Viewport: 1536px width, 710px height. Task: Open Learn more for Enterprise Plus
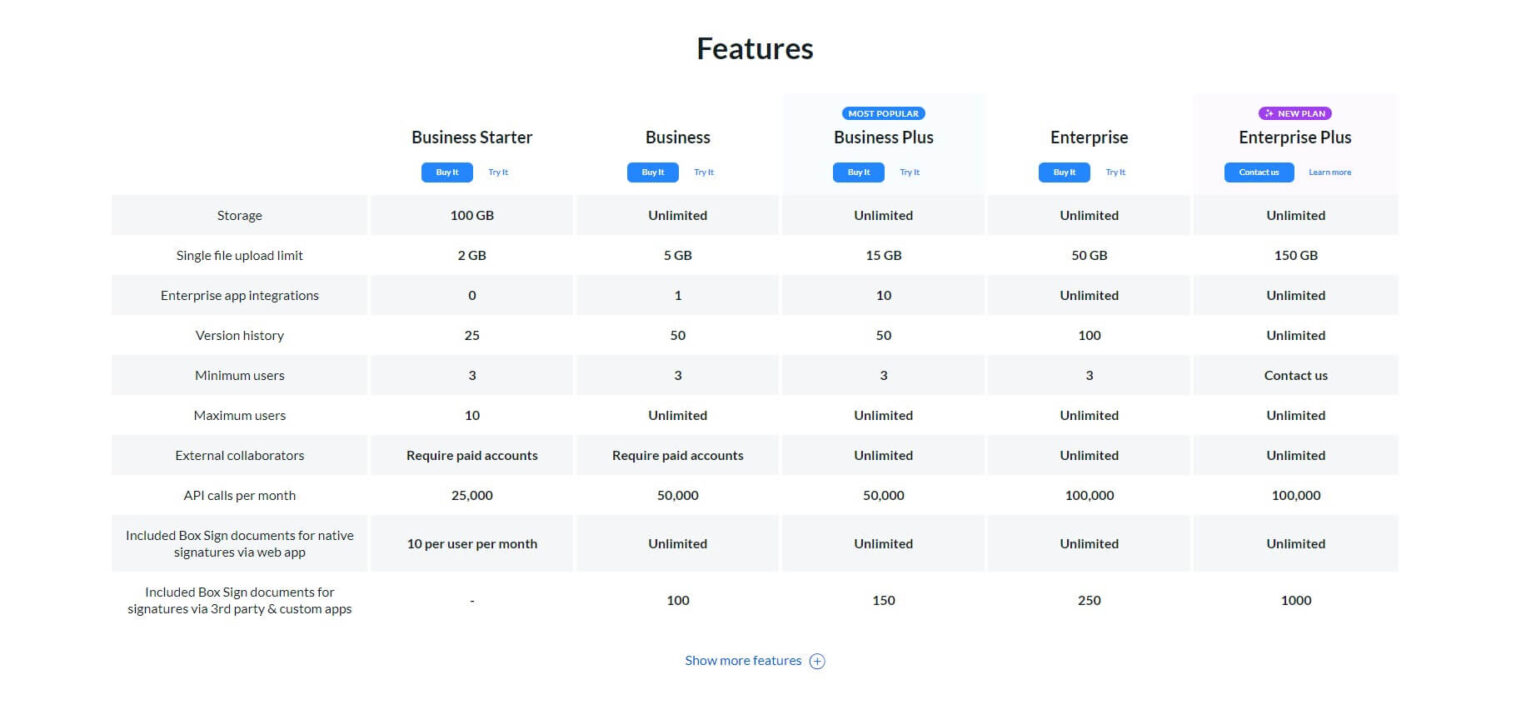tap(1330, 172)
